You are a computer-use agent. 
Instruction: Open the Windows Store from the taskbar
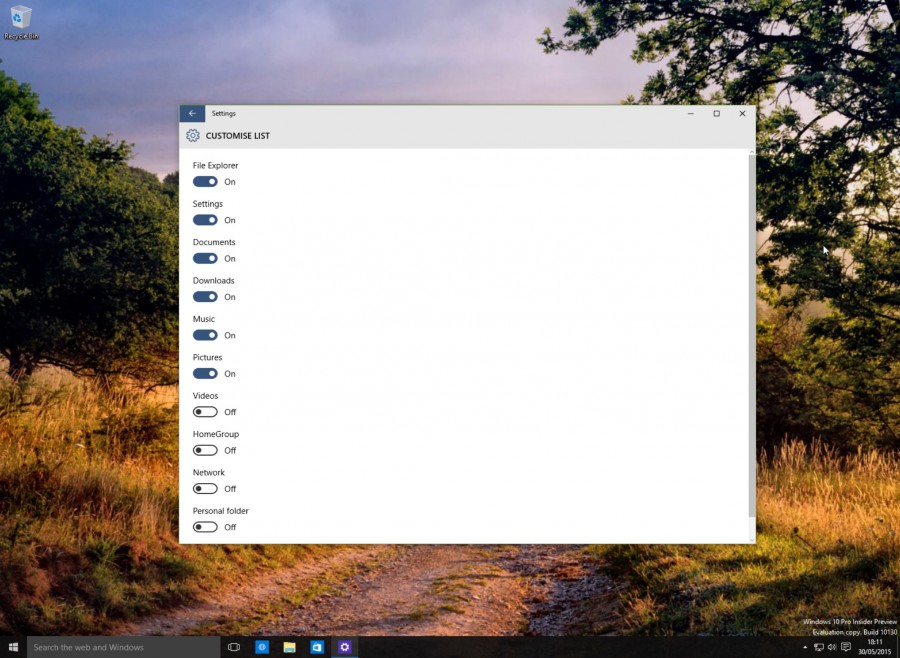tap(317, 647)
